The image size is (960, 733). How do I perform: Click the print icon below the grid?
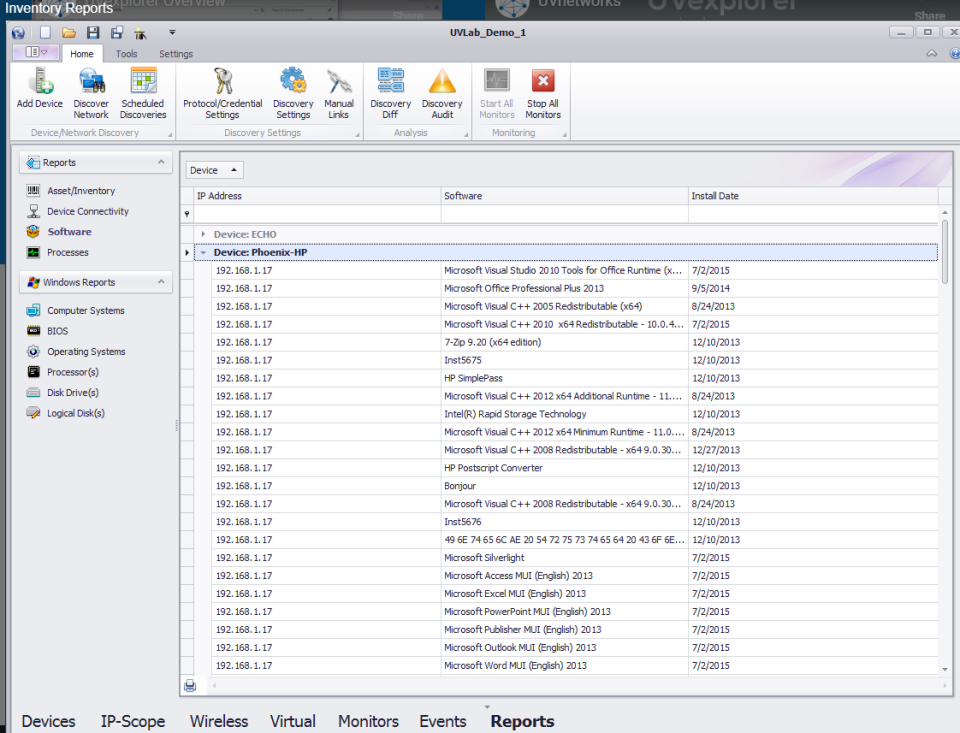coord(190,685)
